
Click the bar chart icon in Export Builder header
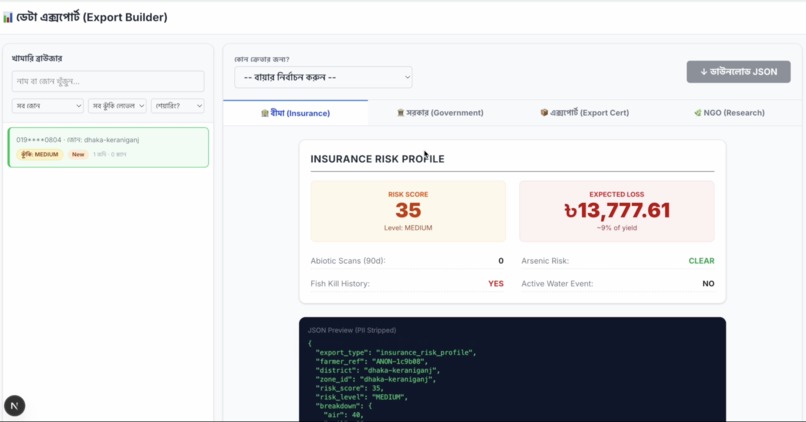click(x=8, y=17)
